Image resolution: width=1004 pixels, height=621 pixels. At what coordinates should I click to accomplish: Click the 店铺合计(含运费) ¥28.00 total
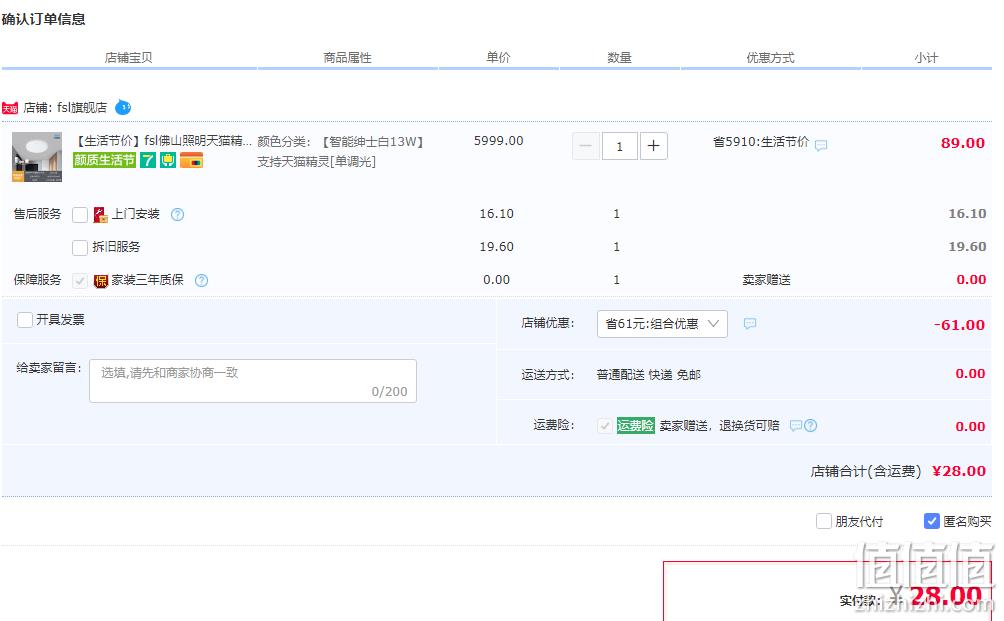tap(898, 472)
